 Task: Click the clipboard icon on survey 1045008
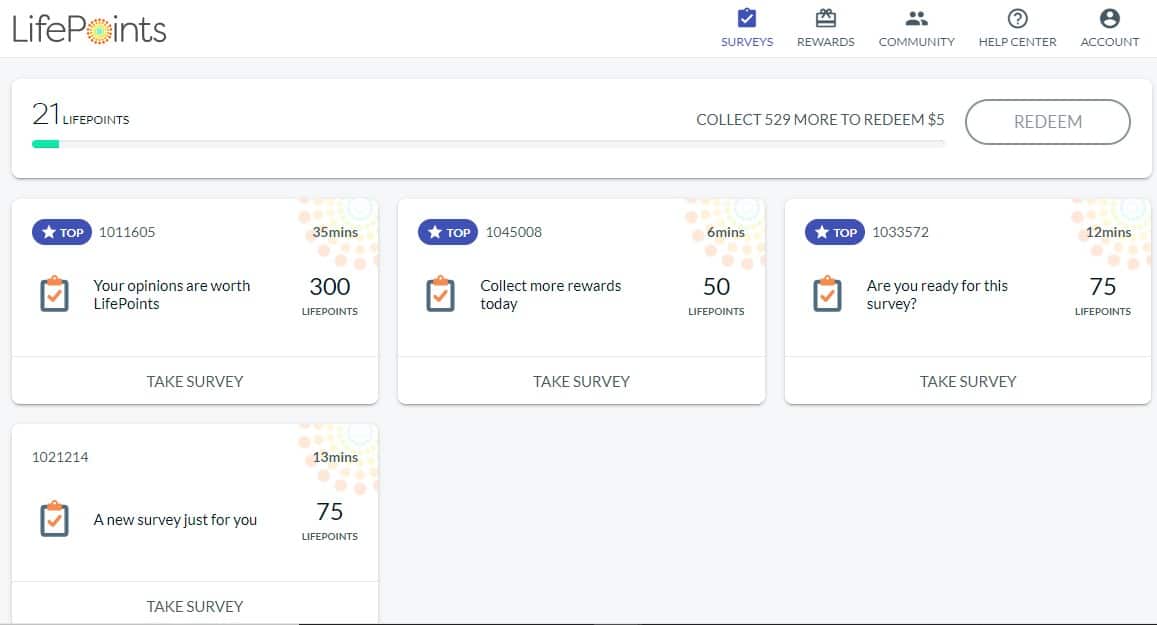coord(441,294)
